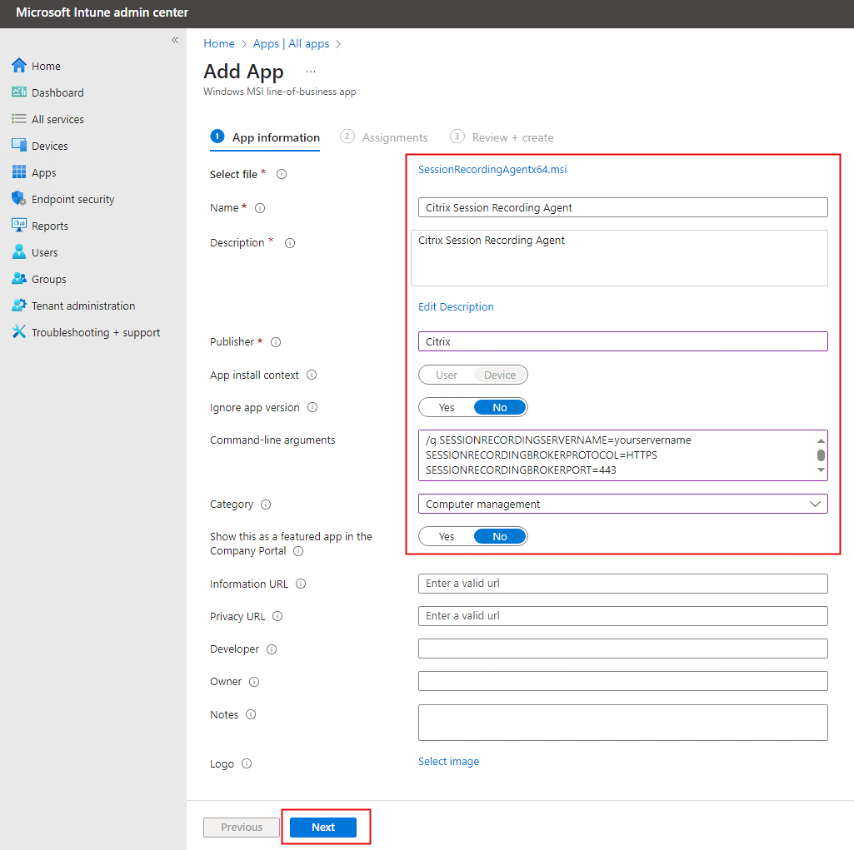
Task: Set featured app in Company Portal to Yes
Action: pyautogui.click(x=446, y=536)
